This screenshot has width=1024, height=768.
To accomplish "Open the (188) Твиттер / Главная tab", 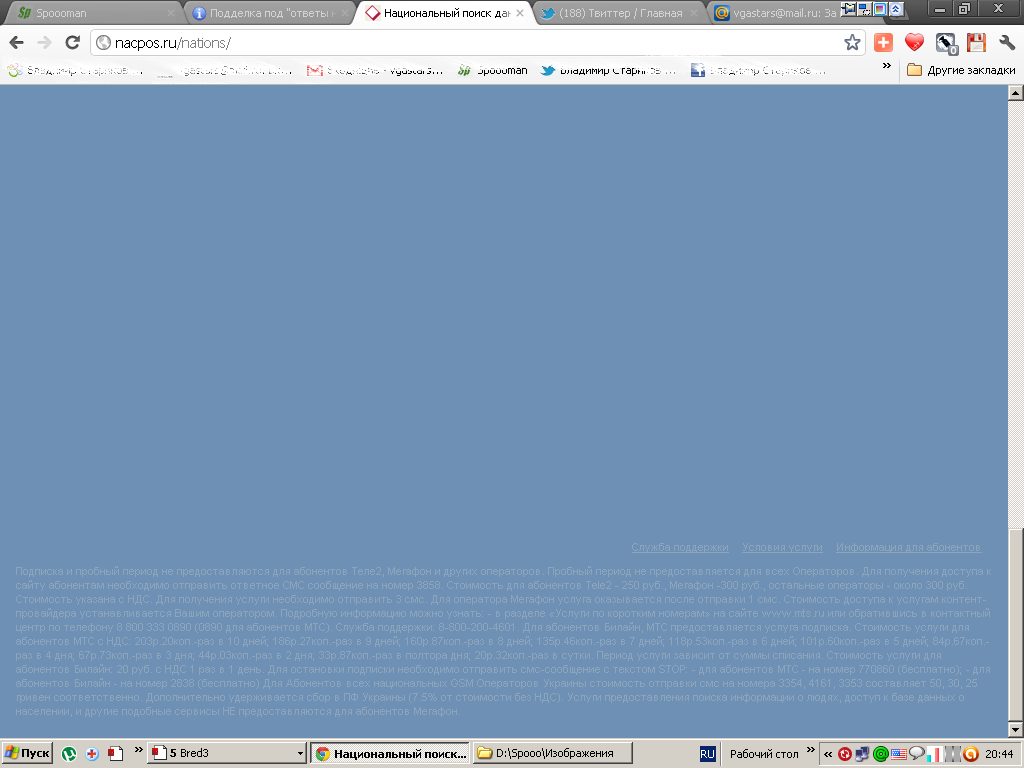I will 620,13.
